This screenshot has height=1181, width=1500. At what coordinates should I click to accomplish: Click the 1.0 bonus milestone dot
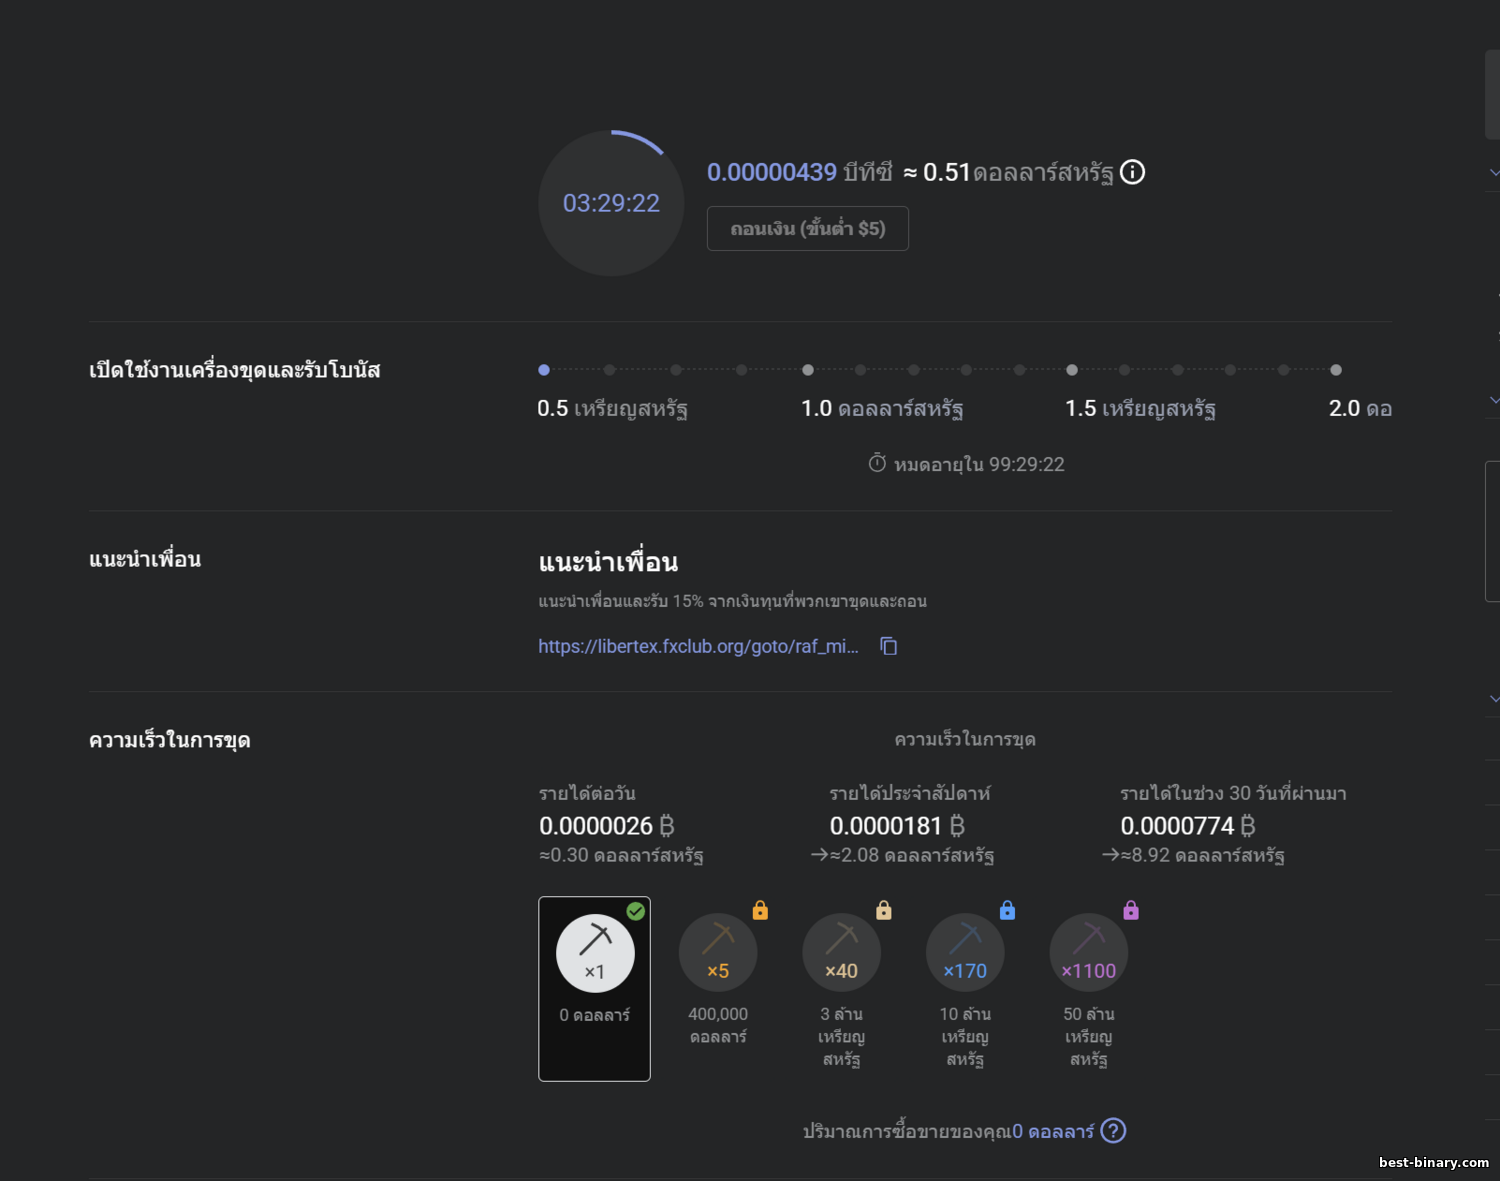pyautogui.click(x=808, y=370)
